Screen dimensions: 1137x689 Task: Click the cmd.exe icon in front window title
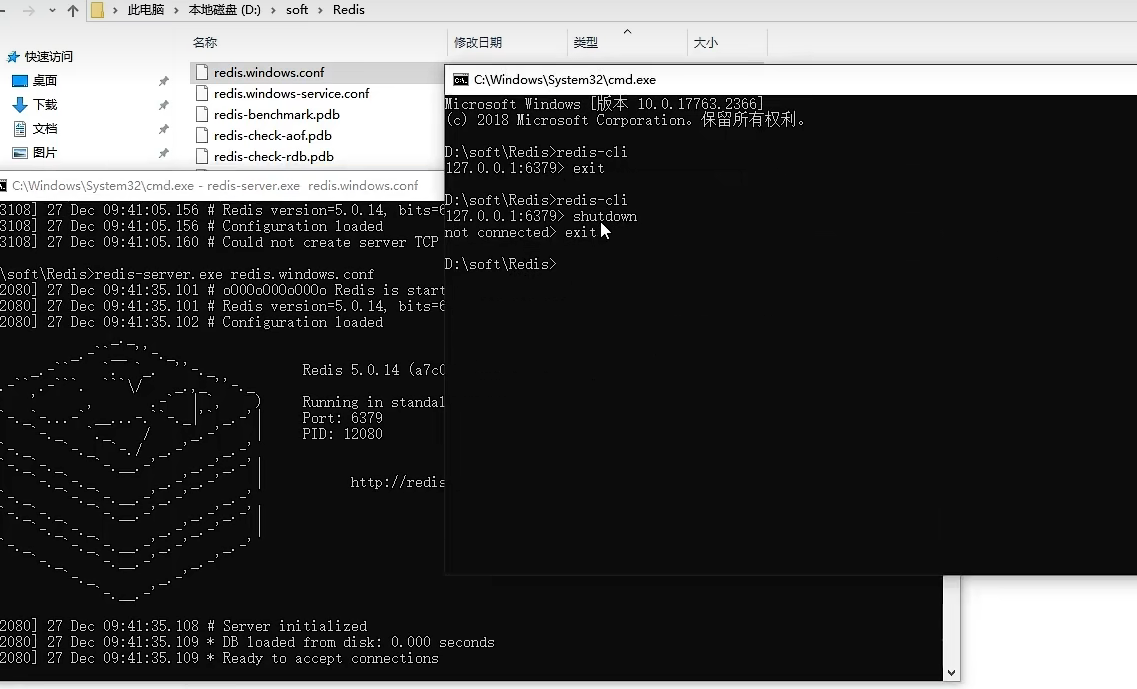pos(460,80)
